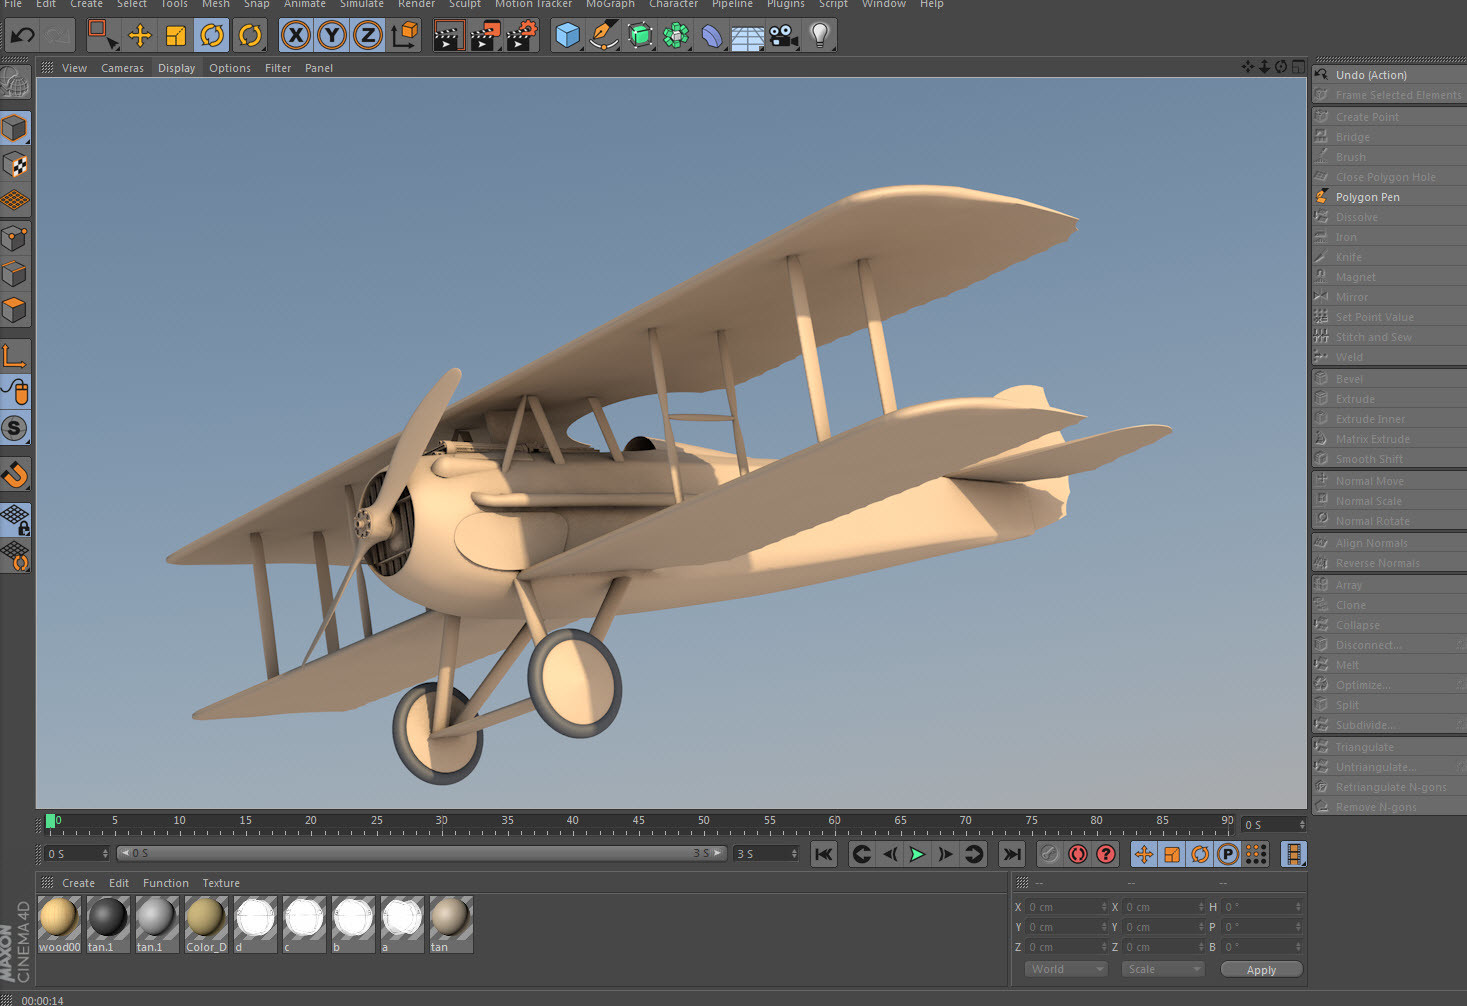Open the Scale mode dropdown
Viewport: 1467px width, 1006px height.
(x=1163, y=969)
